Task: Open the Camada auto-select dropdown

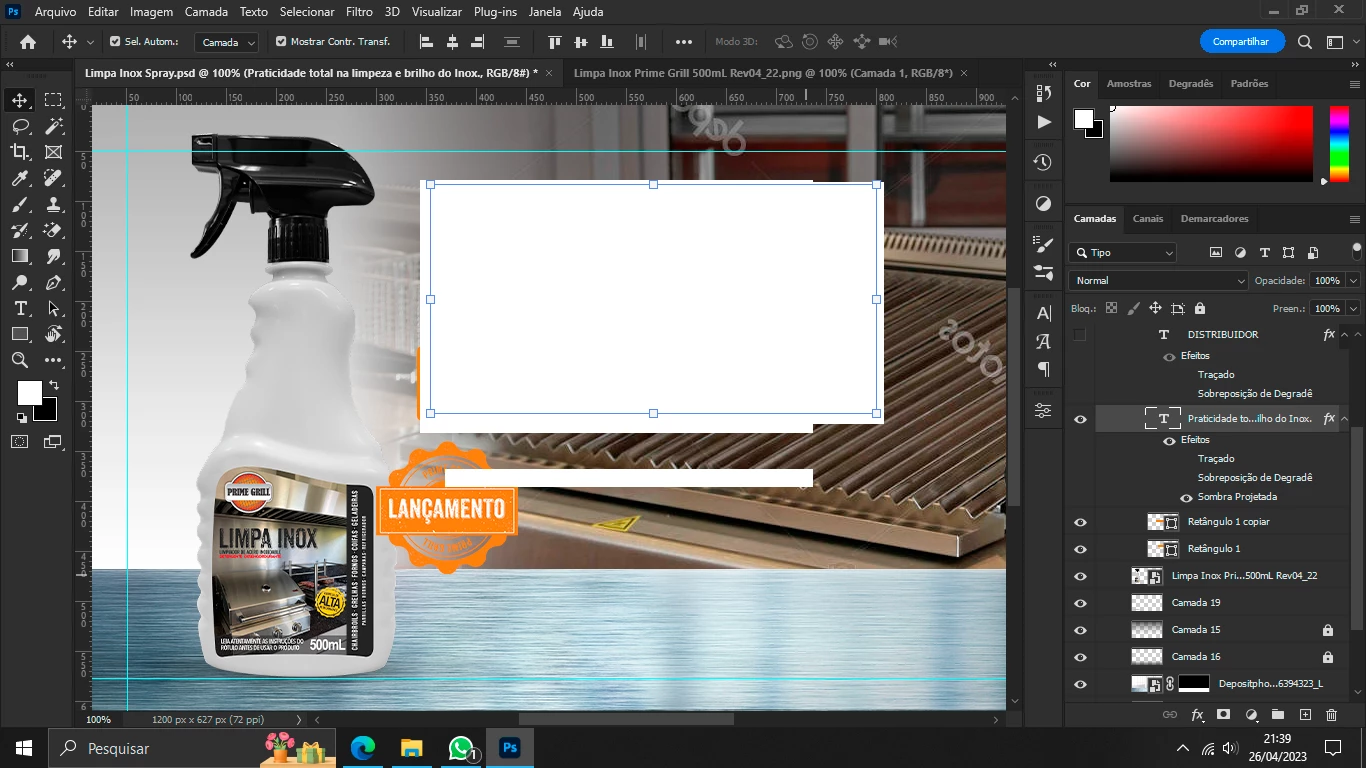Action: (x=227, y=42)
